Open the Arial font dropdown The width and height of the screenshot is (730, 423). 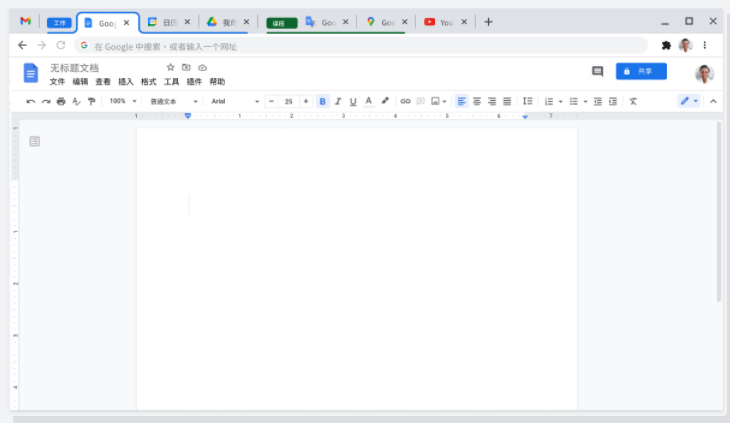point(234,101)
